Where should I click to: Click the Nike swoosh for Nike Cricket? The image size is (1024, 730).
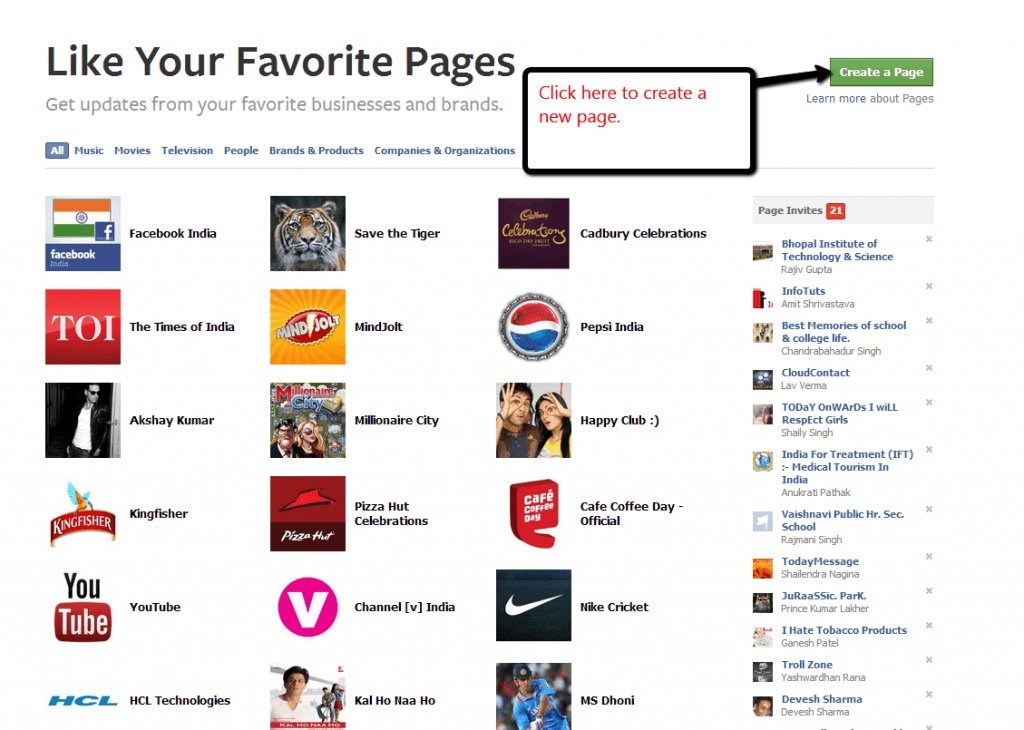(x=533, y=606)
